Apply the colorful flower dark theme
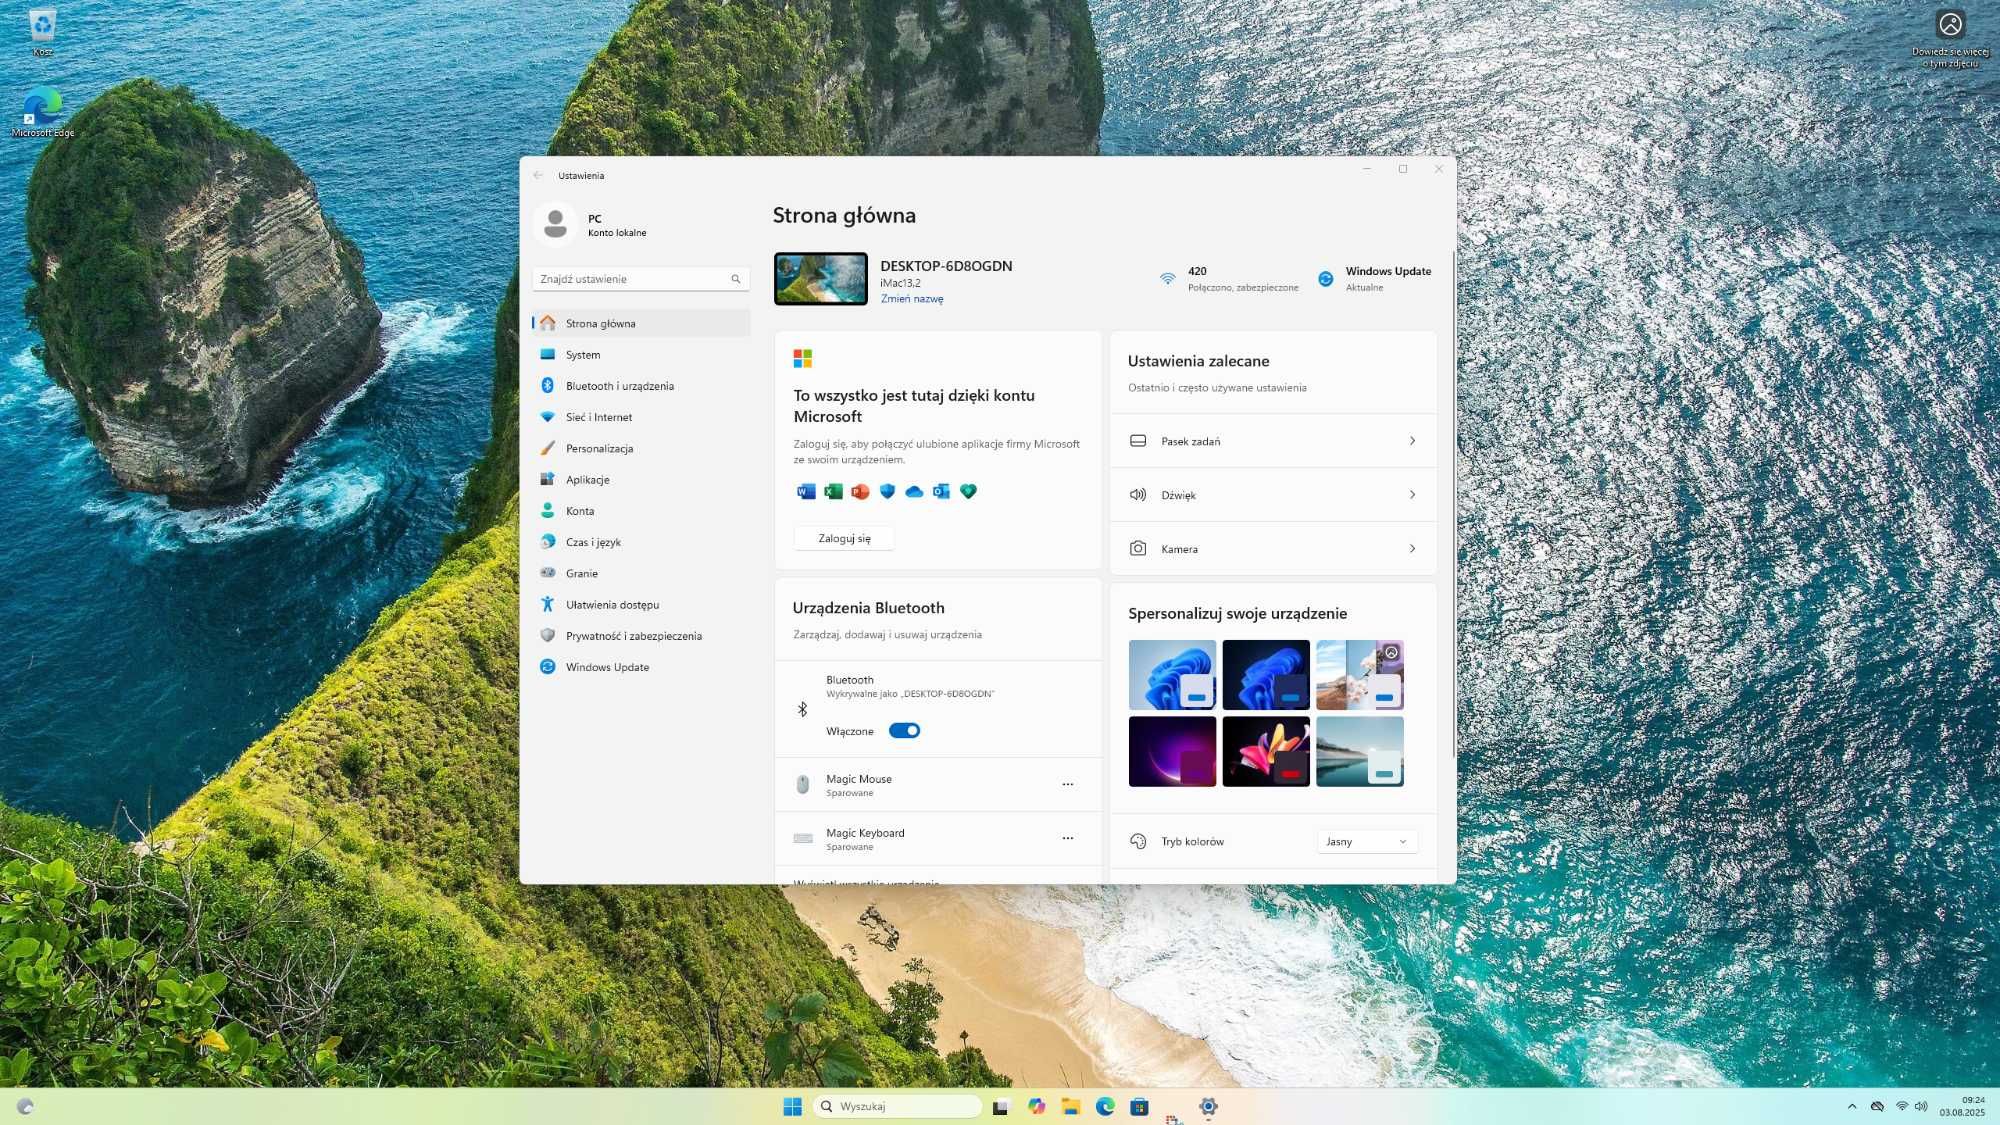Viewport: 2000px width, 1125px height. (1266, 751)
